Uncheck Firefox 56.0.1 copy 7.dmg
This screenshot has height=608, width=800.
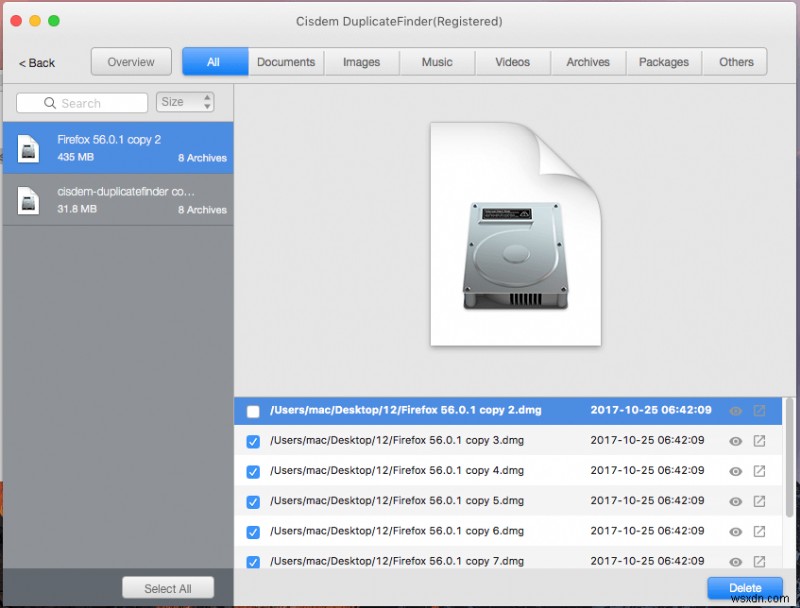[x=253, y=561]
